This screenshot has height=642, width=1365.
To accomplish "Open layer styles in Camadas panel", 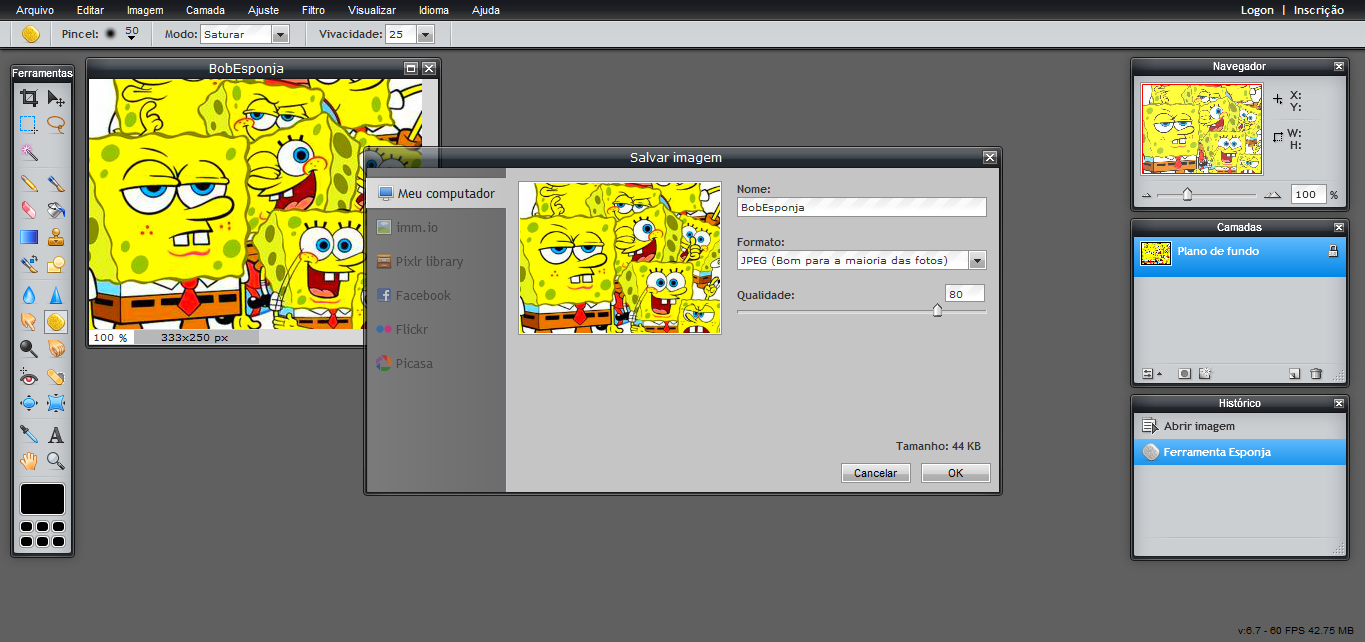I will (1205, 373).
